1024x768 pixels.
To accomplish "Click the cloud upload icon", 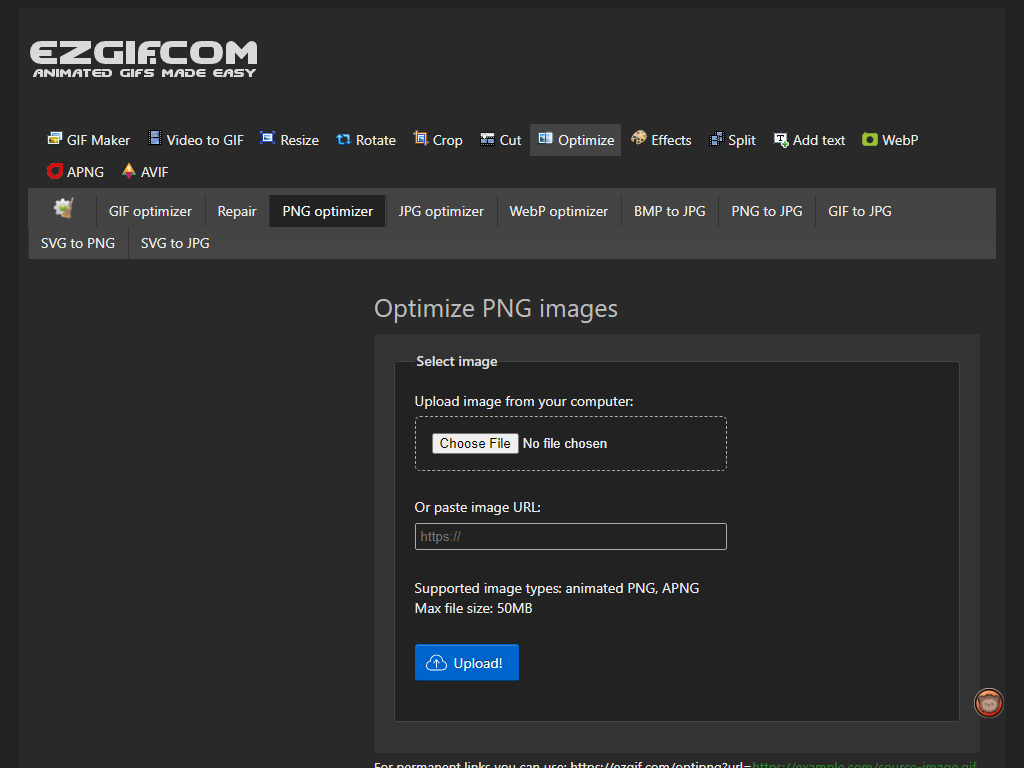I will (x=436, y=663).
